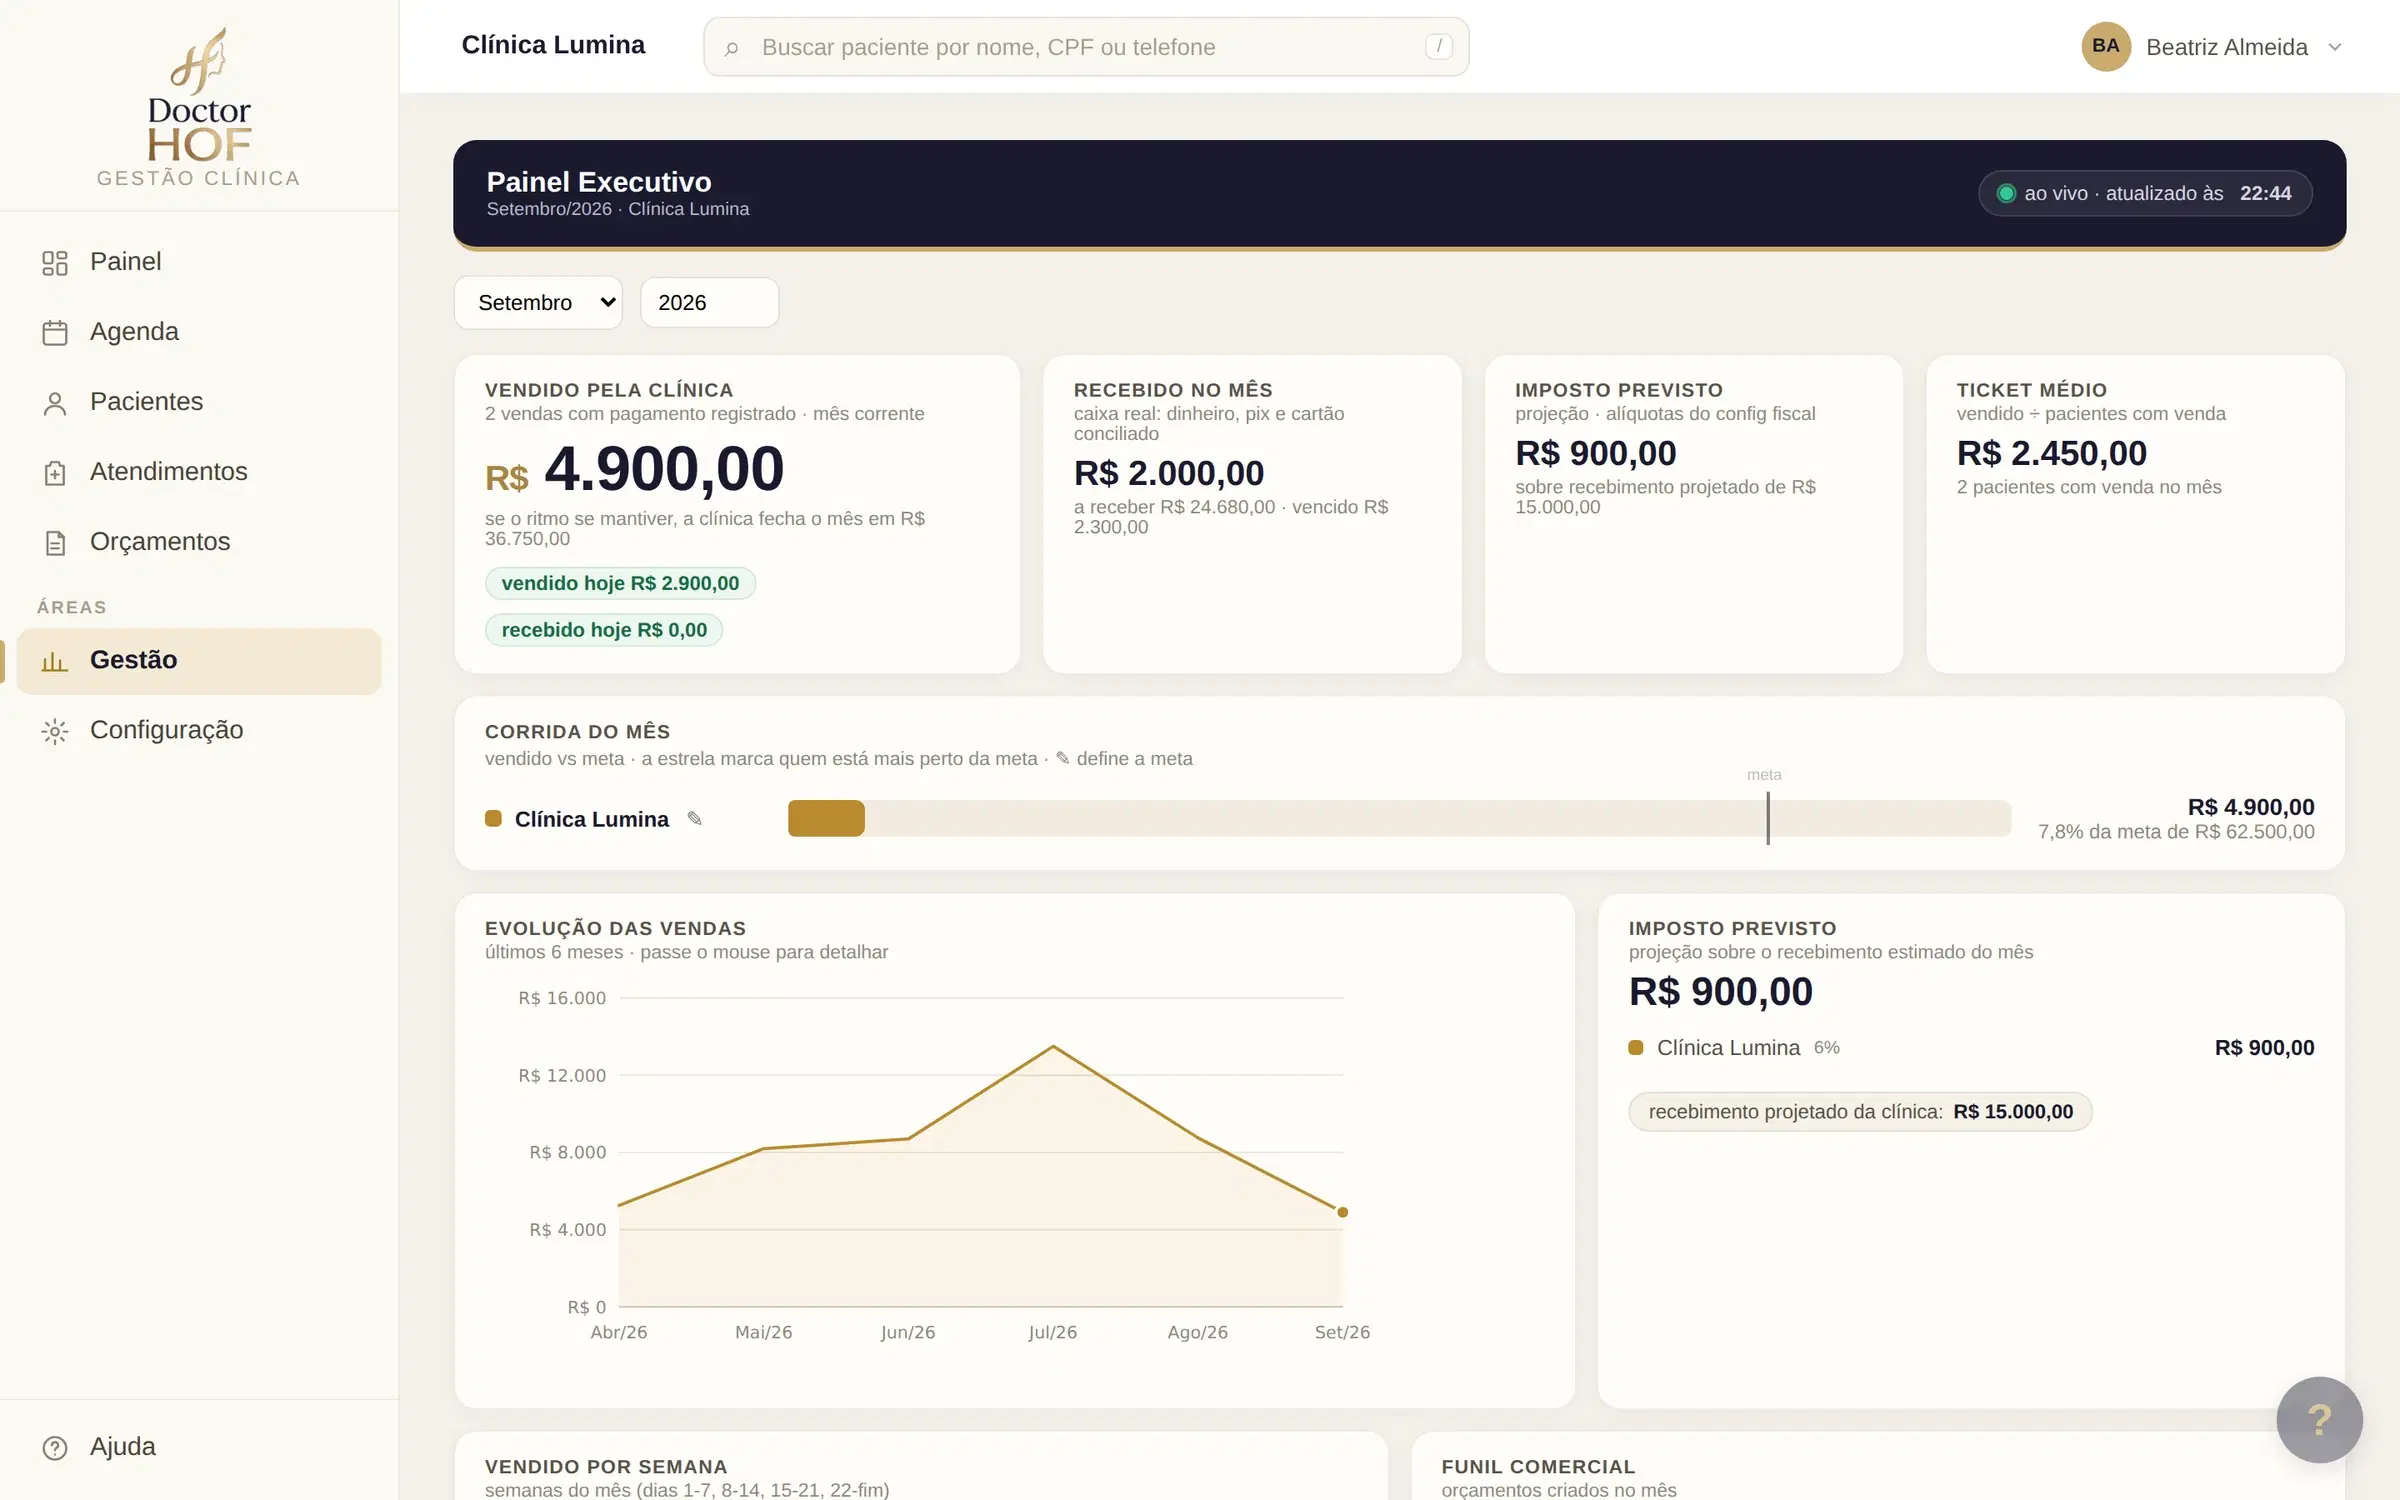Viewport: 2400px width, 1500px height.
Task: Click the Beatriz Almeida user name
Action: 2226,47
